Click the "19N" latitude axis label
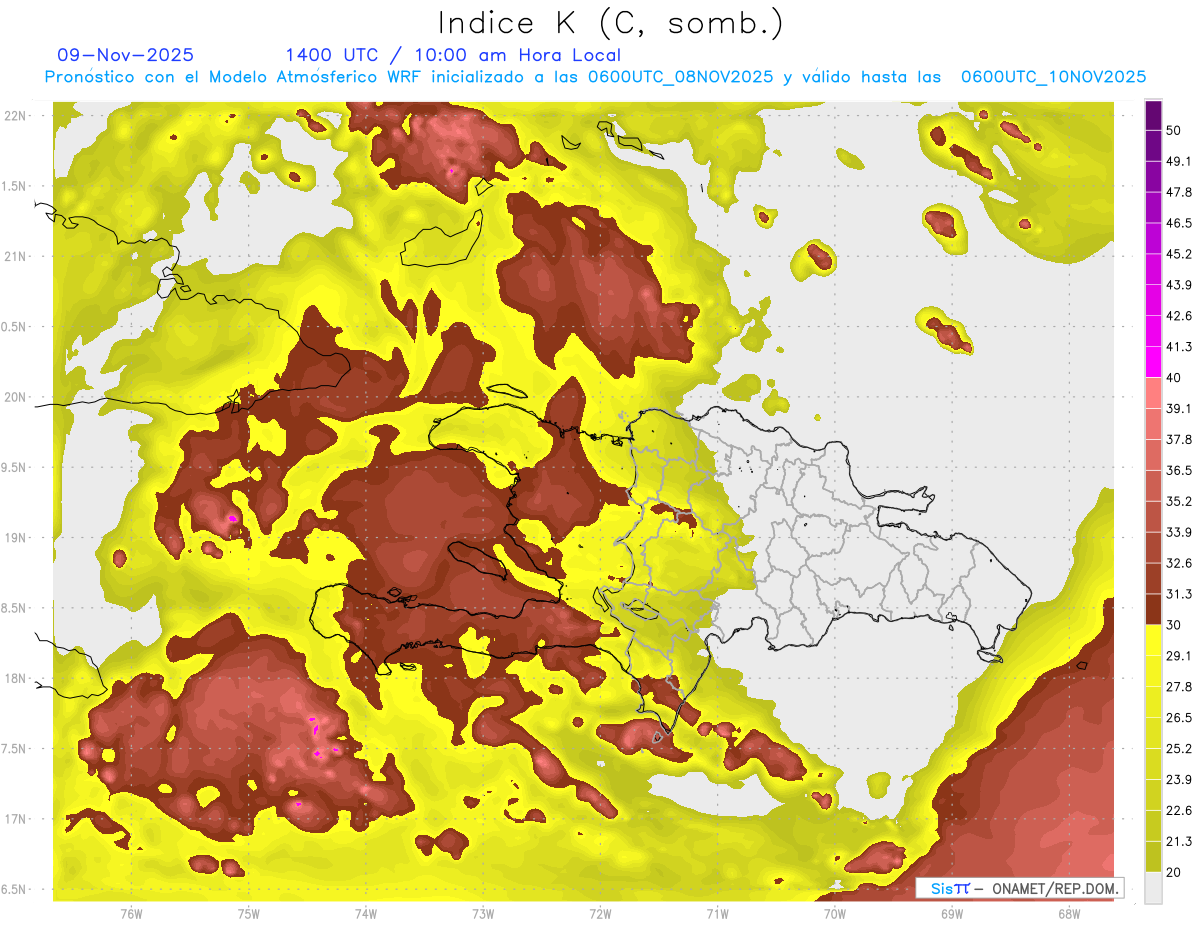Viewport: 1200px width, 927px height. (15, 537)
